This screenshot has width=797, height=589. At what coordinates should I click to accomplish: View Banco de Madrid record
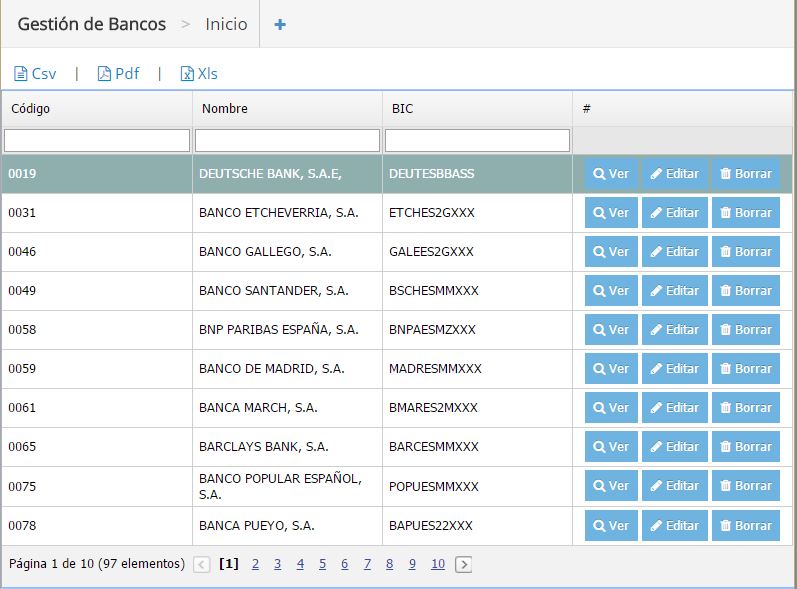click(611, 368)
